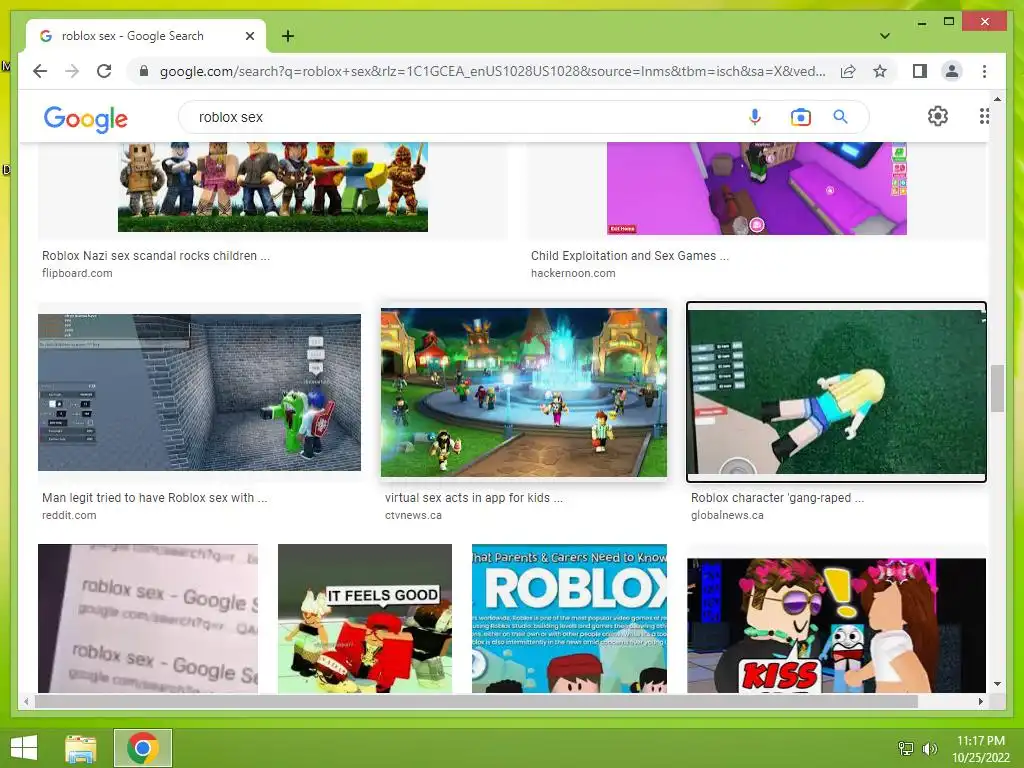Screen dimensions: 1024x768
Task: Focus the Chrome address bar URL
Action: [x=492, y=71]
